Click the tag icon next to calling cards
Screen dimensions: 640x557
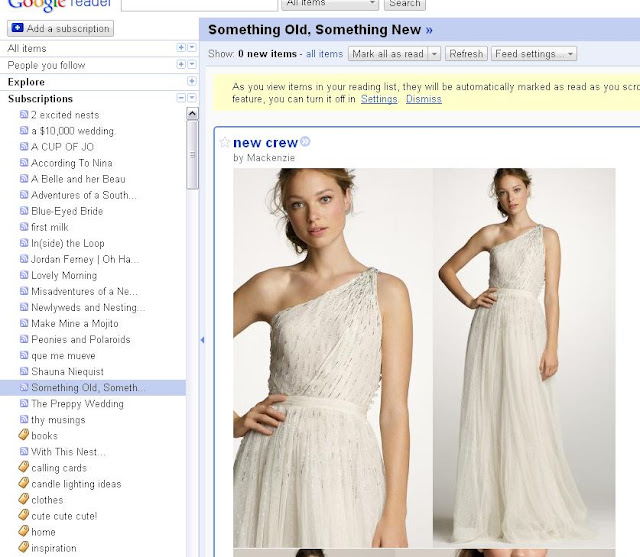(24, 467)
